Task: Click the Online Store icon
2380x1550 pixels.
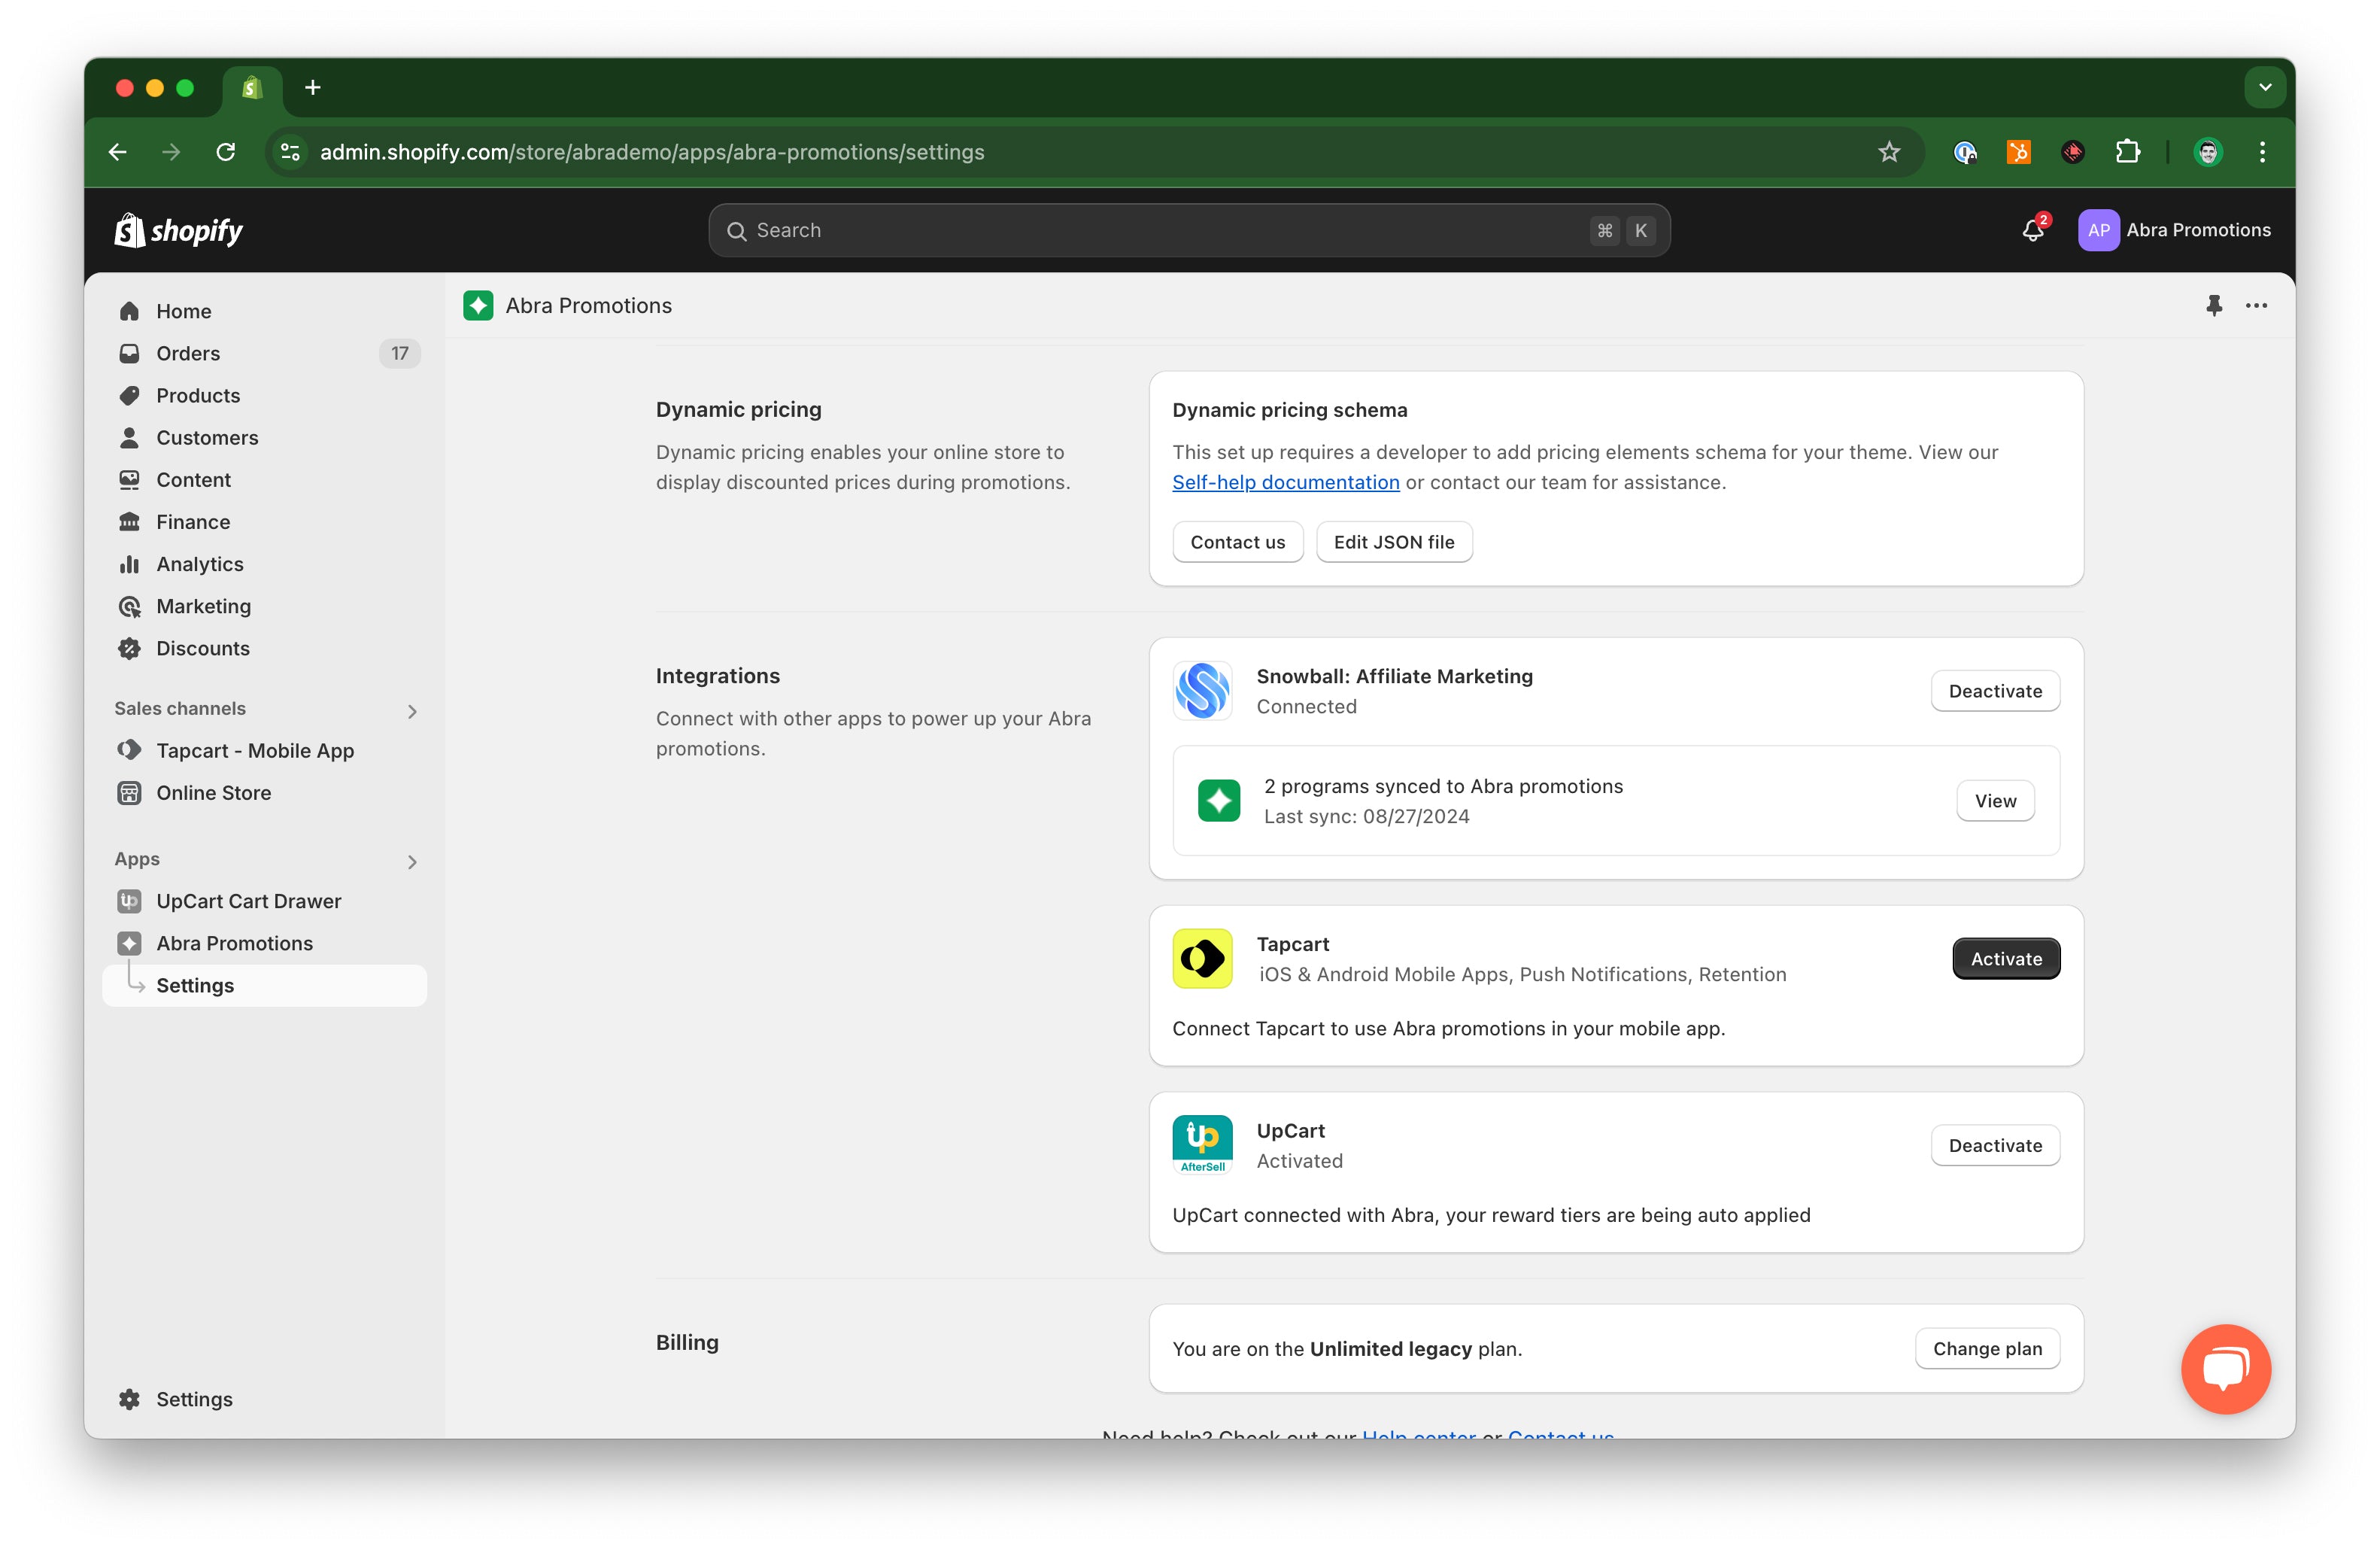Action: [129, 792]
